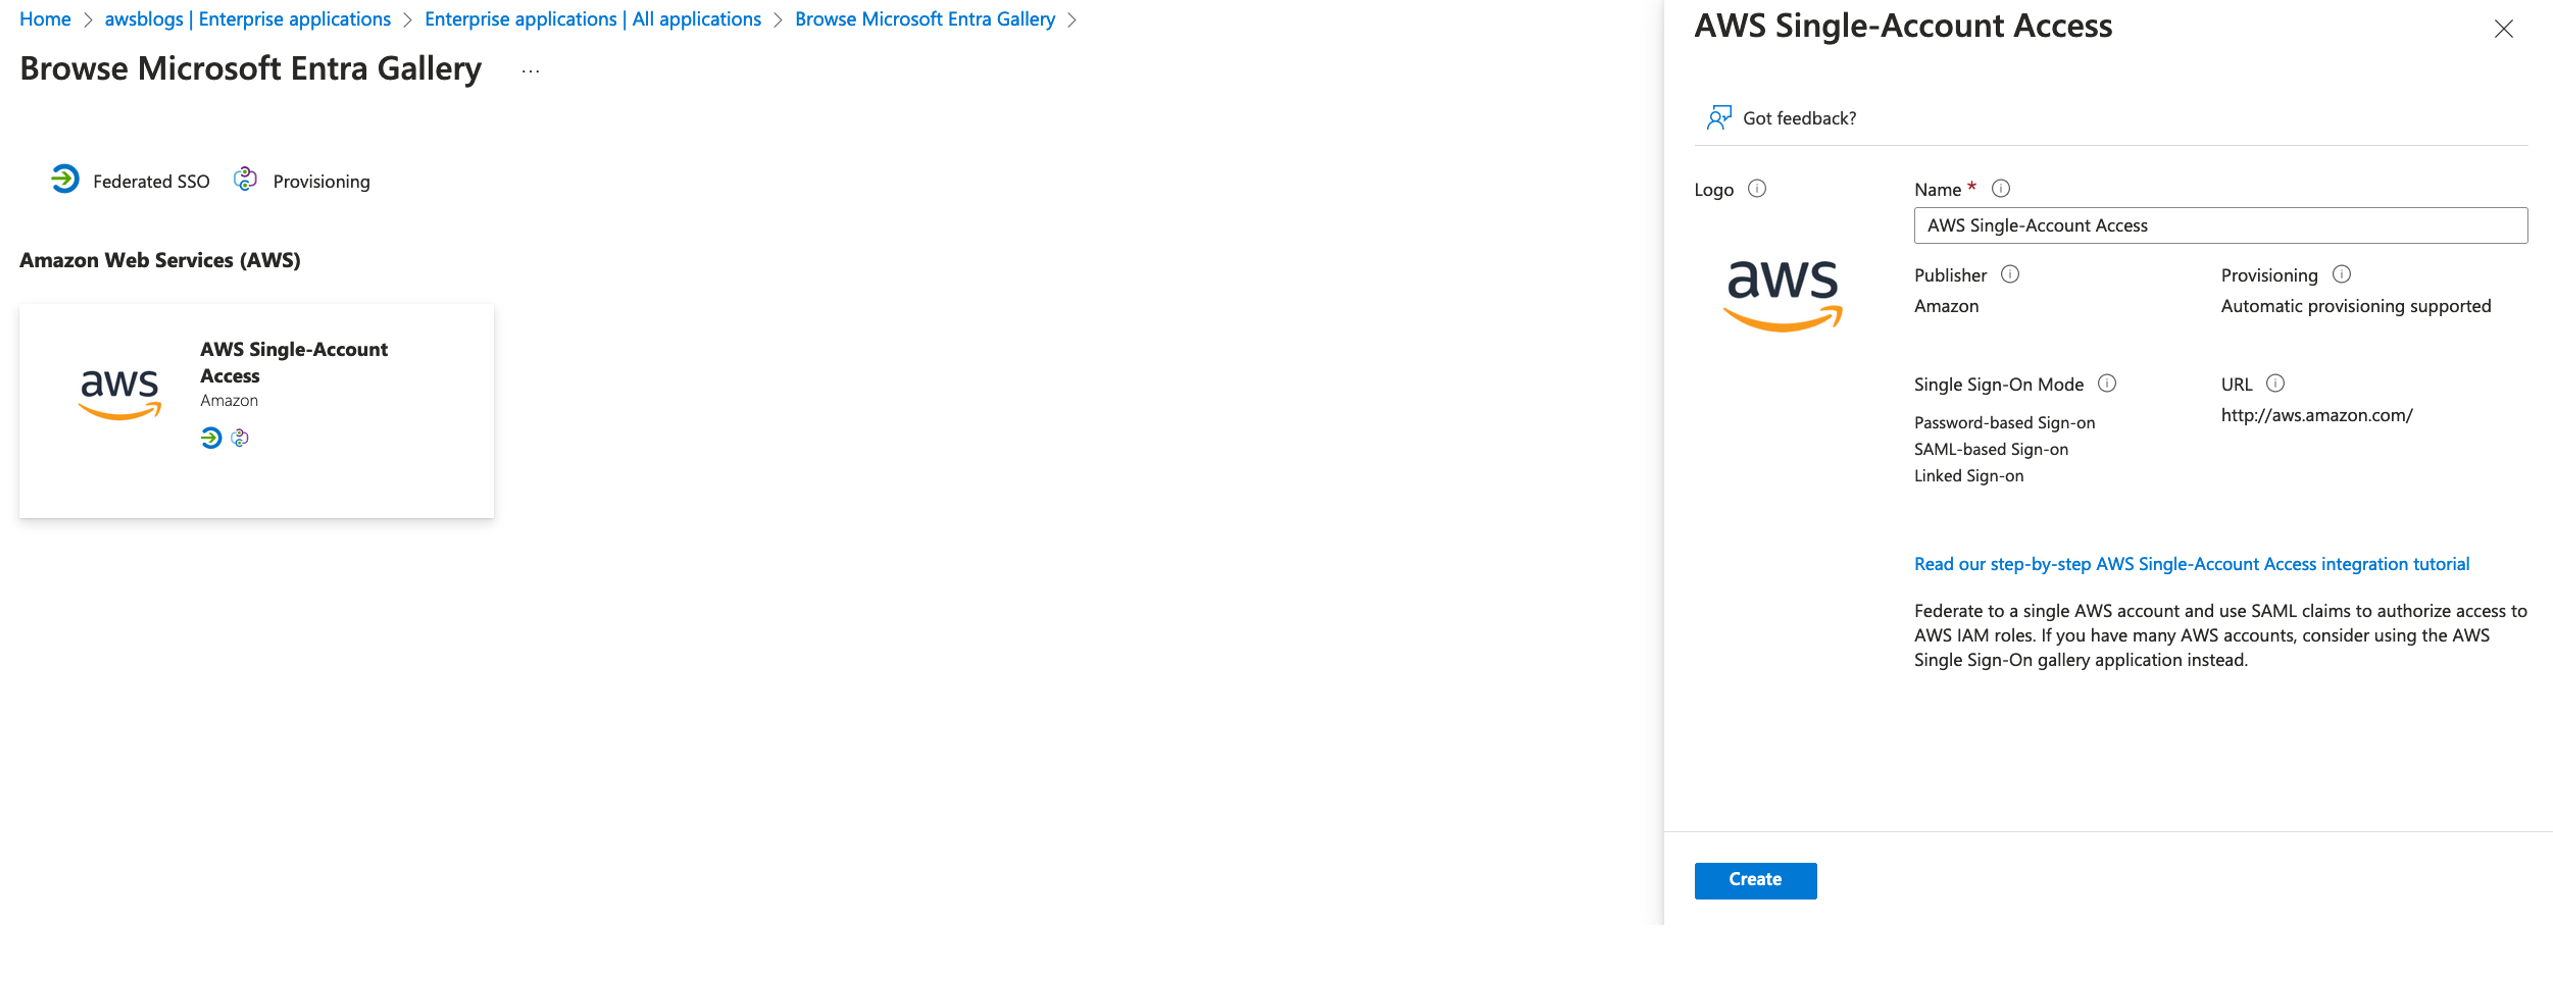Click the Single Sign-On Mode info icon
Screen dimensions: 2553x982
2109,383
